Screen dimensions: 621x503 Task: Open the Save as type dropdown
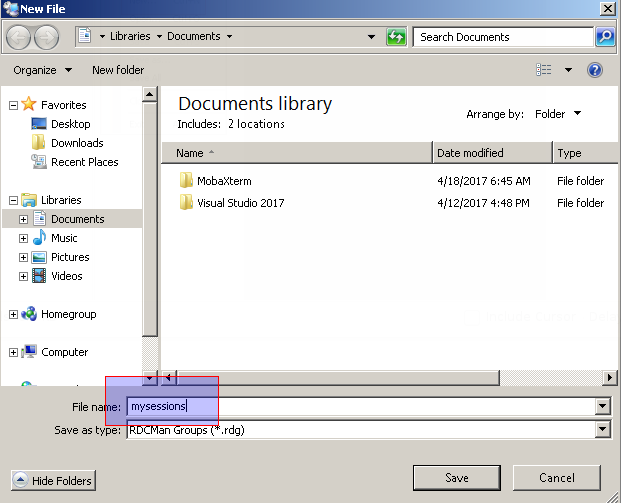click(x=602, y=429)
